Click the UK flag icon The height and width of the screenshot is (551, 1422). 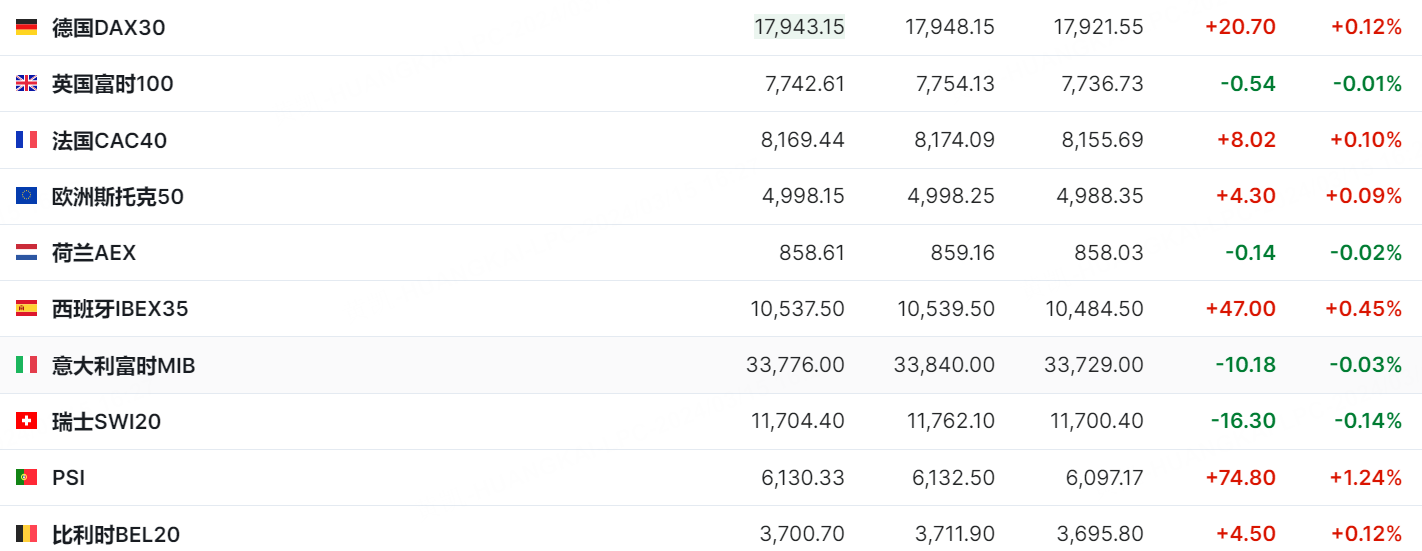pos(26,84)
